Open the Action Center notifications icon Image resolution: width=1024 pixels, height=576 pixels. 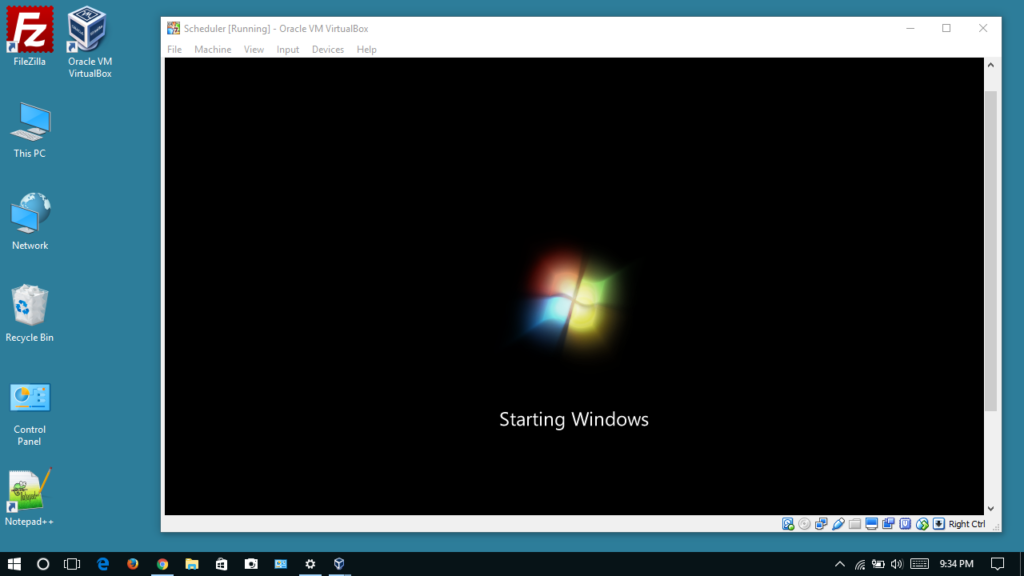click(x=997, y=564)
